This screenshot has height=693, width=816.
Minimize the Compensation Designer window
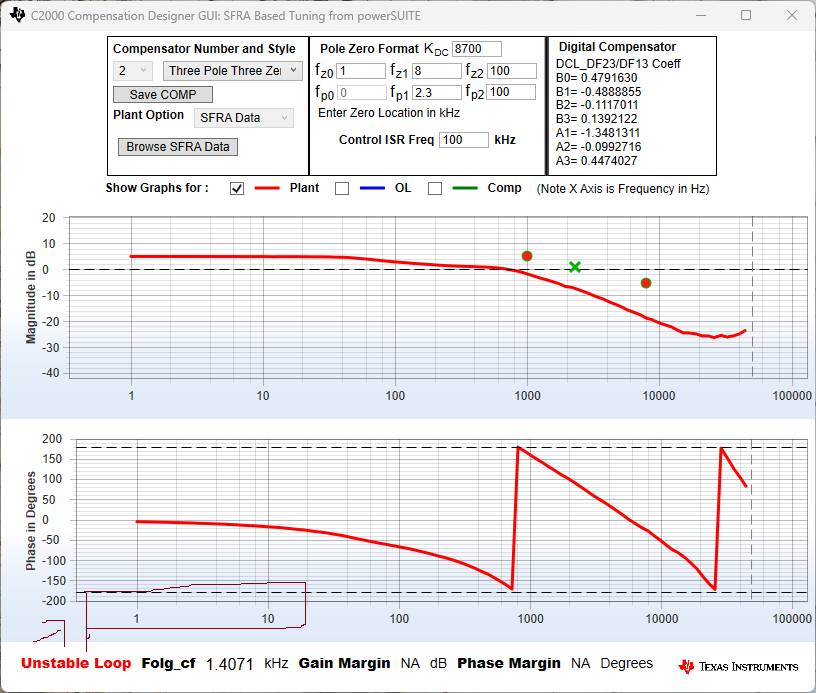(701, 15)
